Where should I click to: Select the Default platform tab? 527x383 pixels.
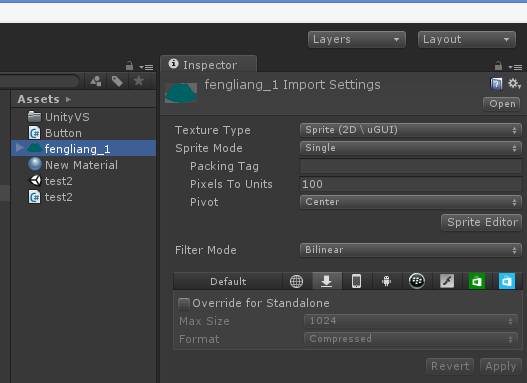click(x=228, y=281)
